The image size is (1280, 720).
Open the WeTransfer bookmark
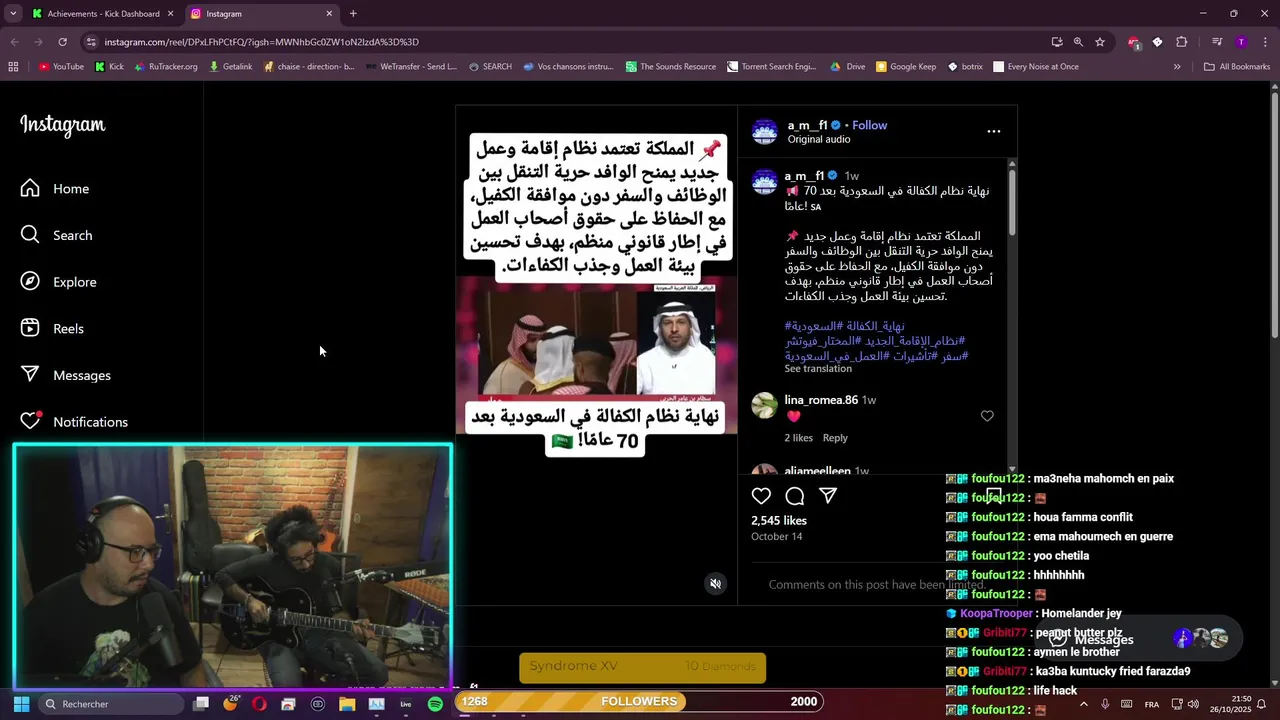click(x=411, y=67)
